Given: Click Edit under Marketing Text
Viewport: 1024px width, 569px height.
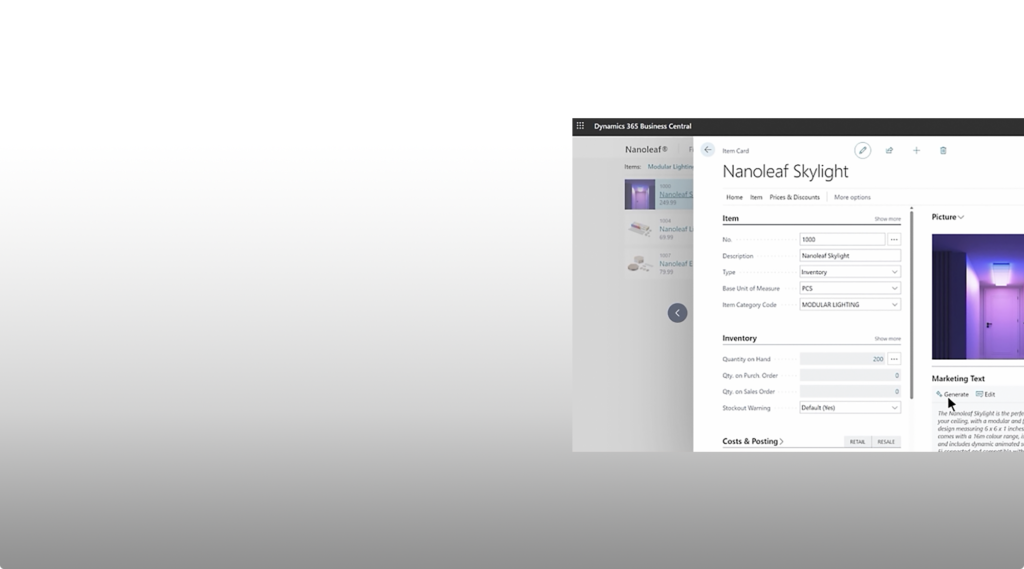Looking at the screenshot, I should coord(985,394).
